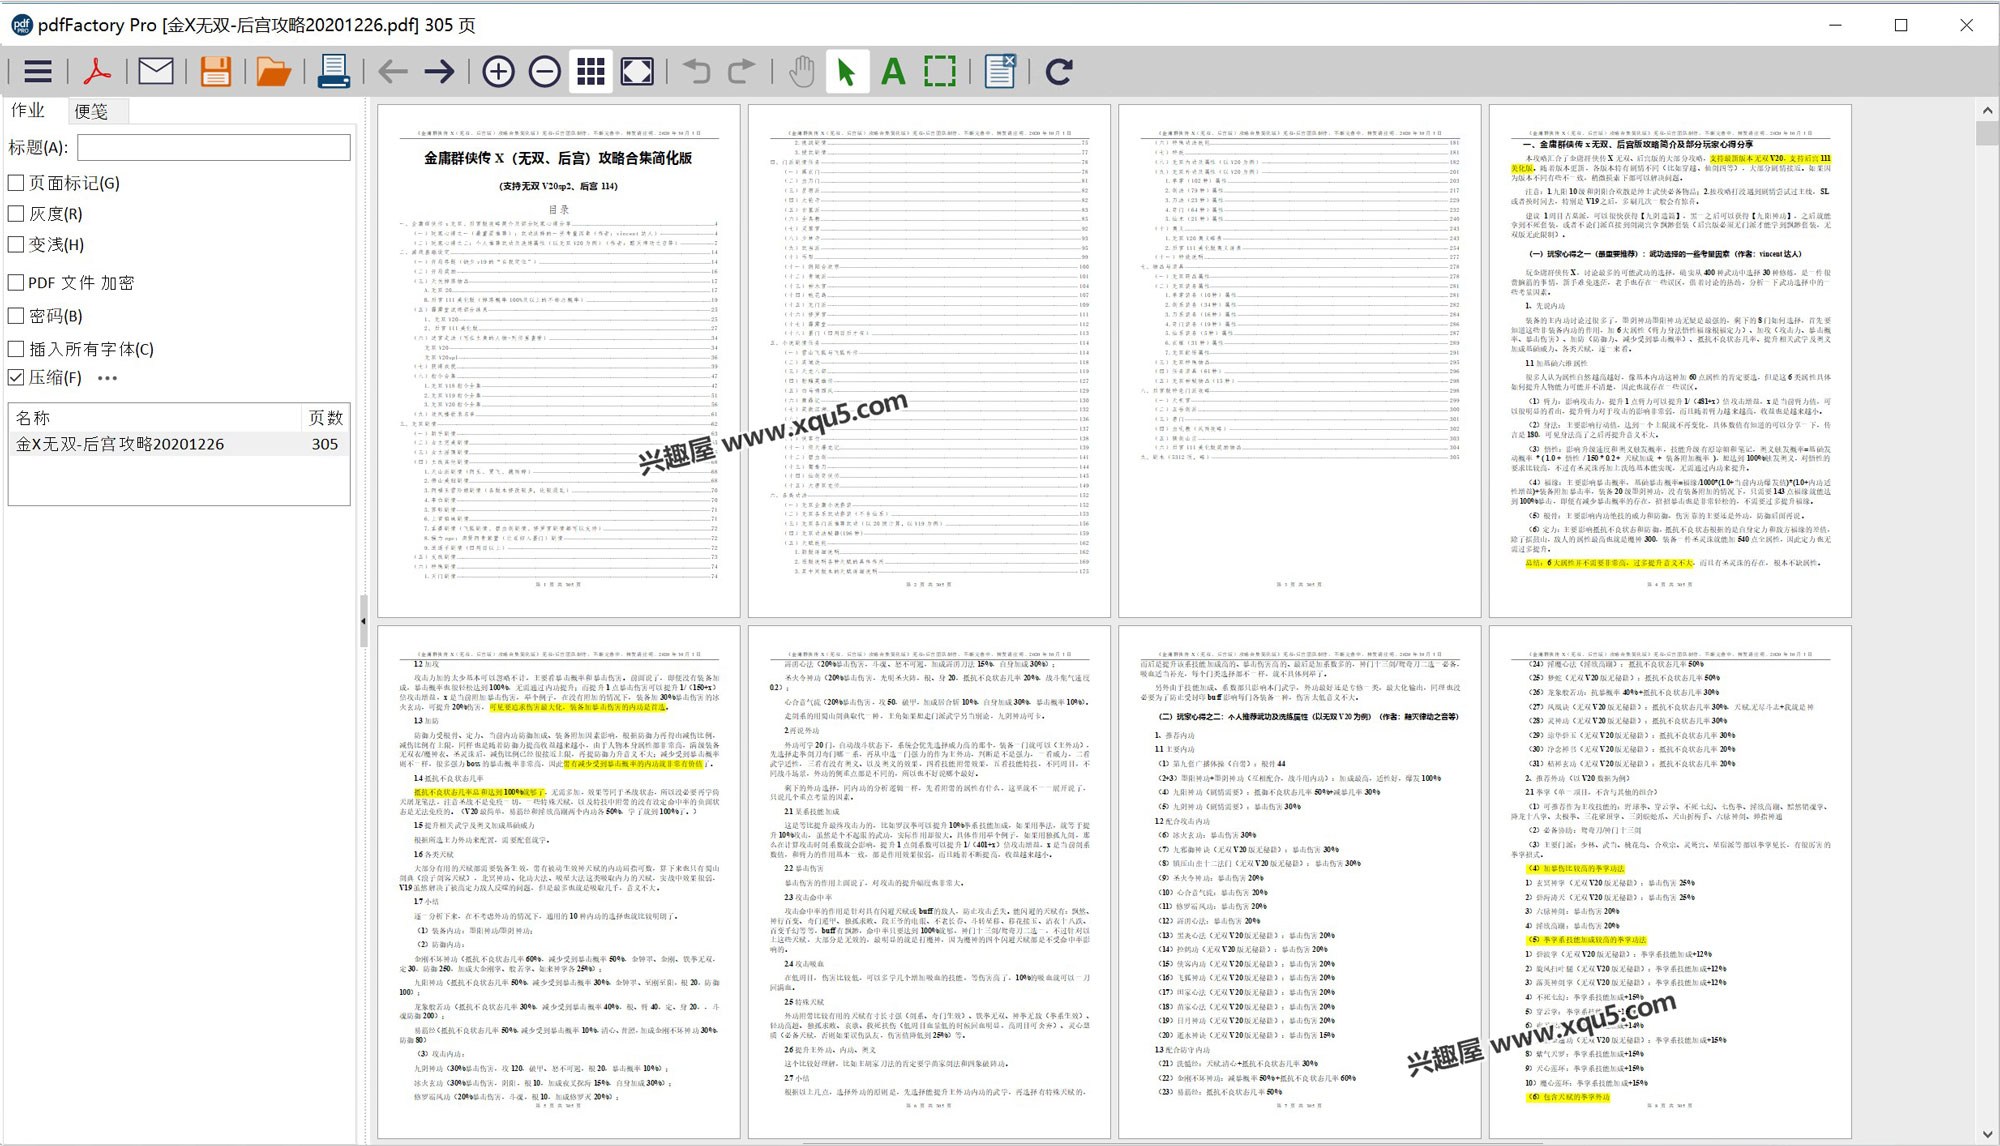The height and width of the screenshot is (1146, 2000).
Task: Click the undo arrow icon
Action: tap(696, 71)
